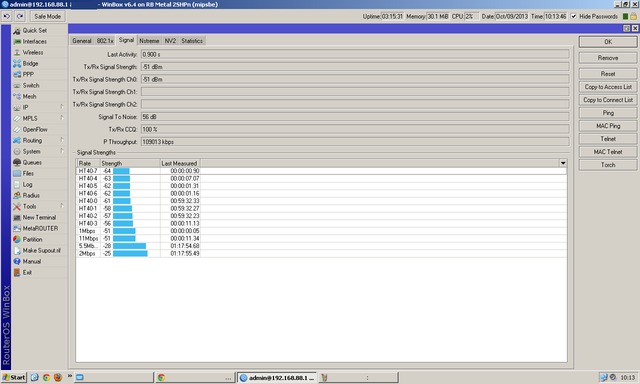The width and height of the screenshot is (640, 384).
Task: Open the Queues section icon
Action: click(17, 162)
